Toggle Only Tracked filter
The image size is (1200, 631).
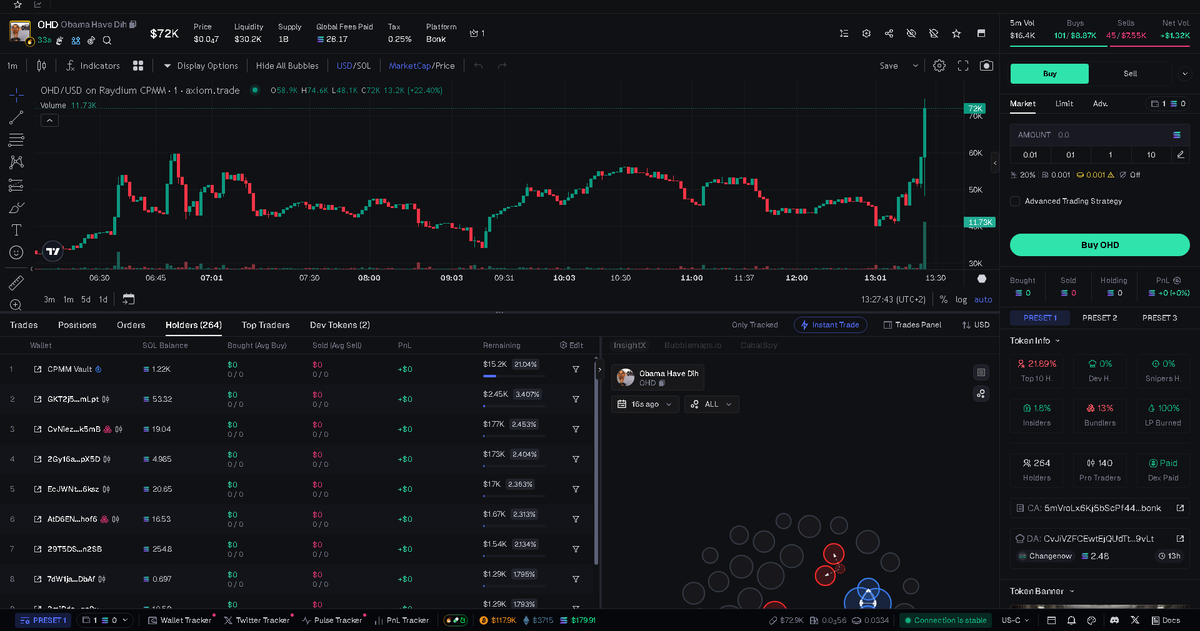pos(754,325)
